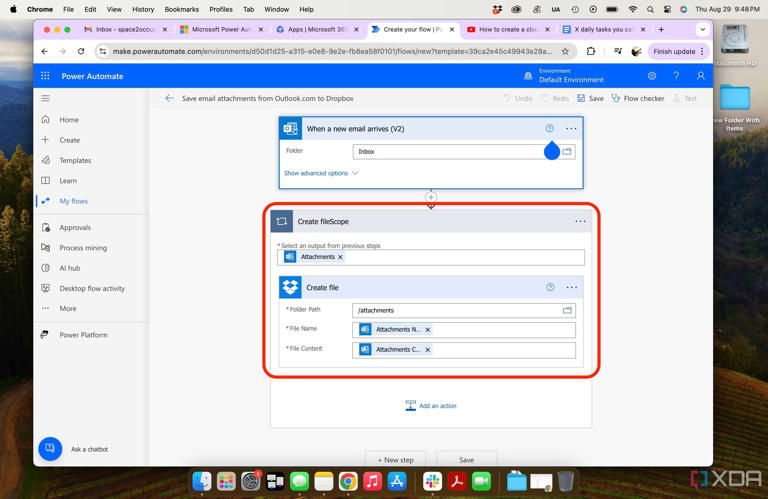Image resolution: width=768 pixels, height=499 pixels.
Task: Open the settings gear in header
Action: click(x=652, y=76)
